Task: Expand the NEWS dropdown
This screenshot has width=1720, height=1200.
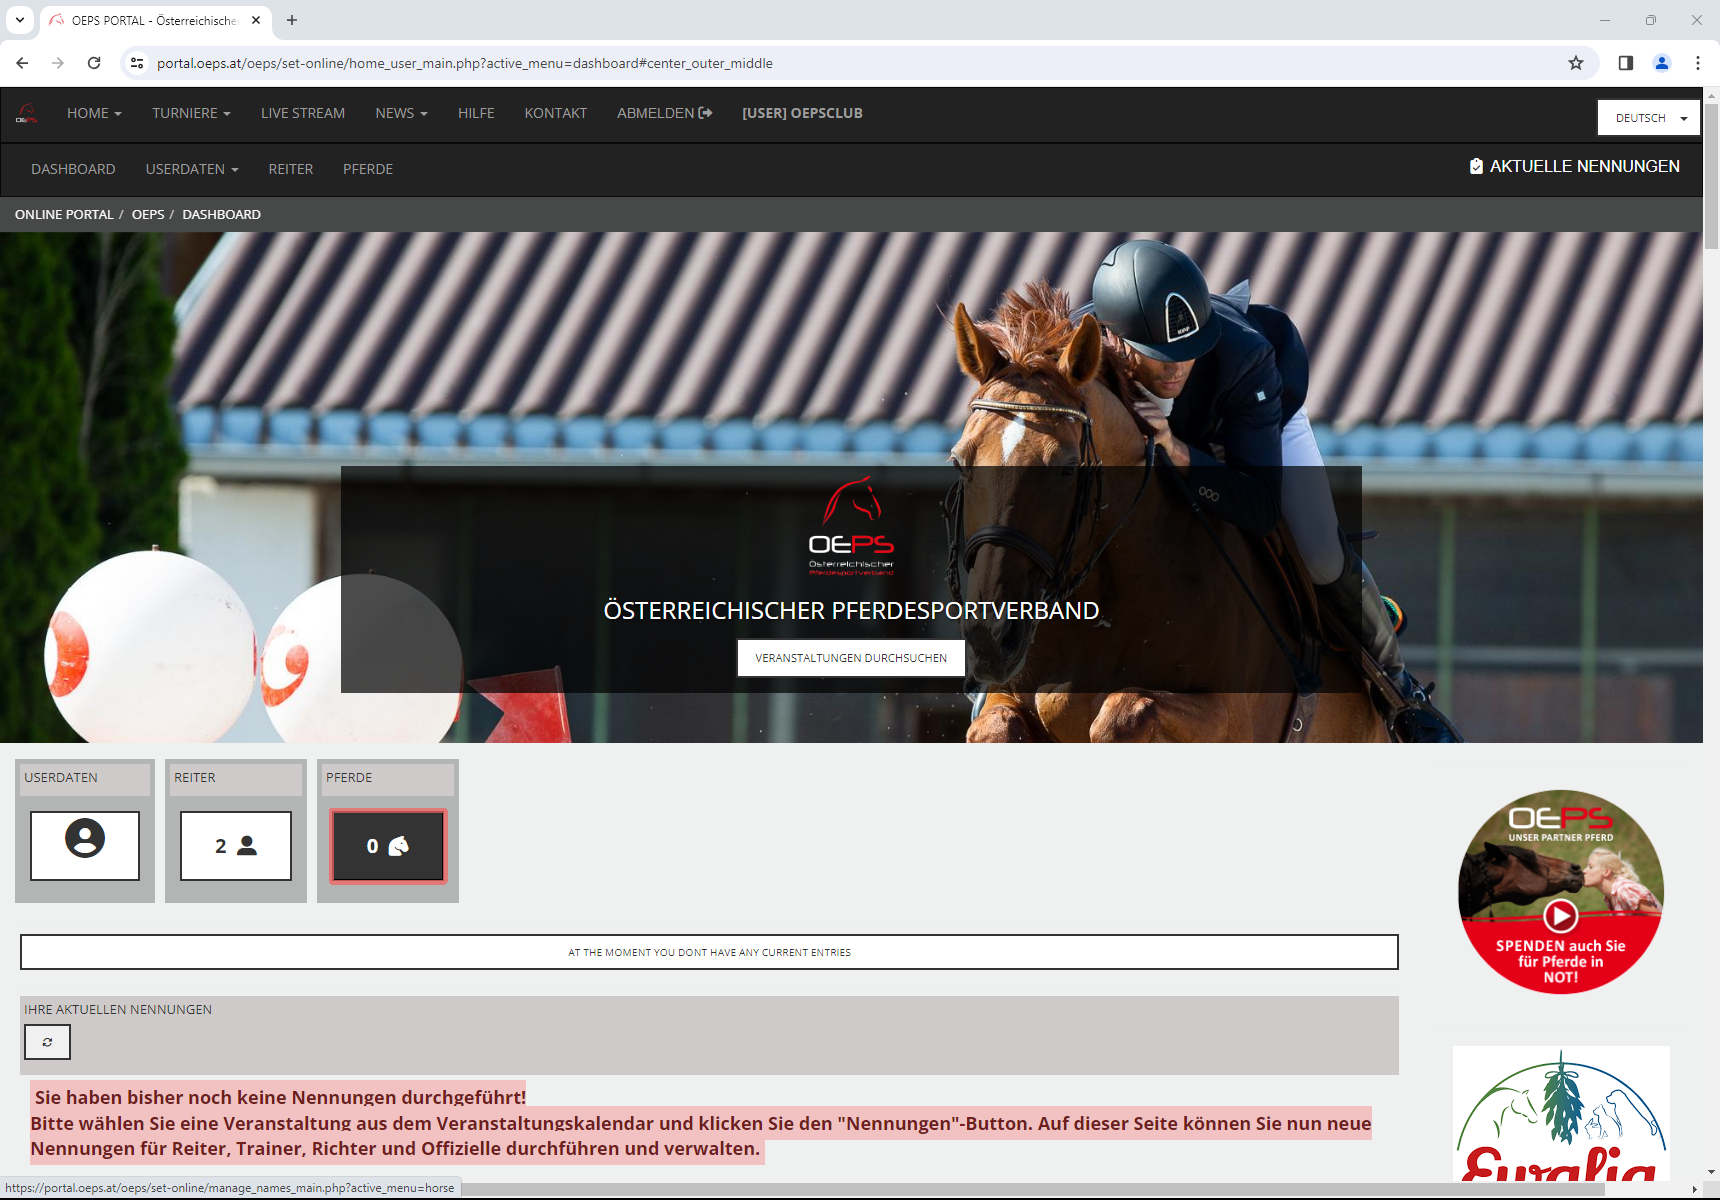Action: point(401,113)
